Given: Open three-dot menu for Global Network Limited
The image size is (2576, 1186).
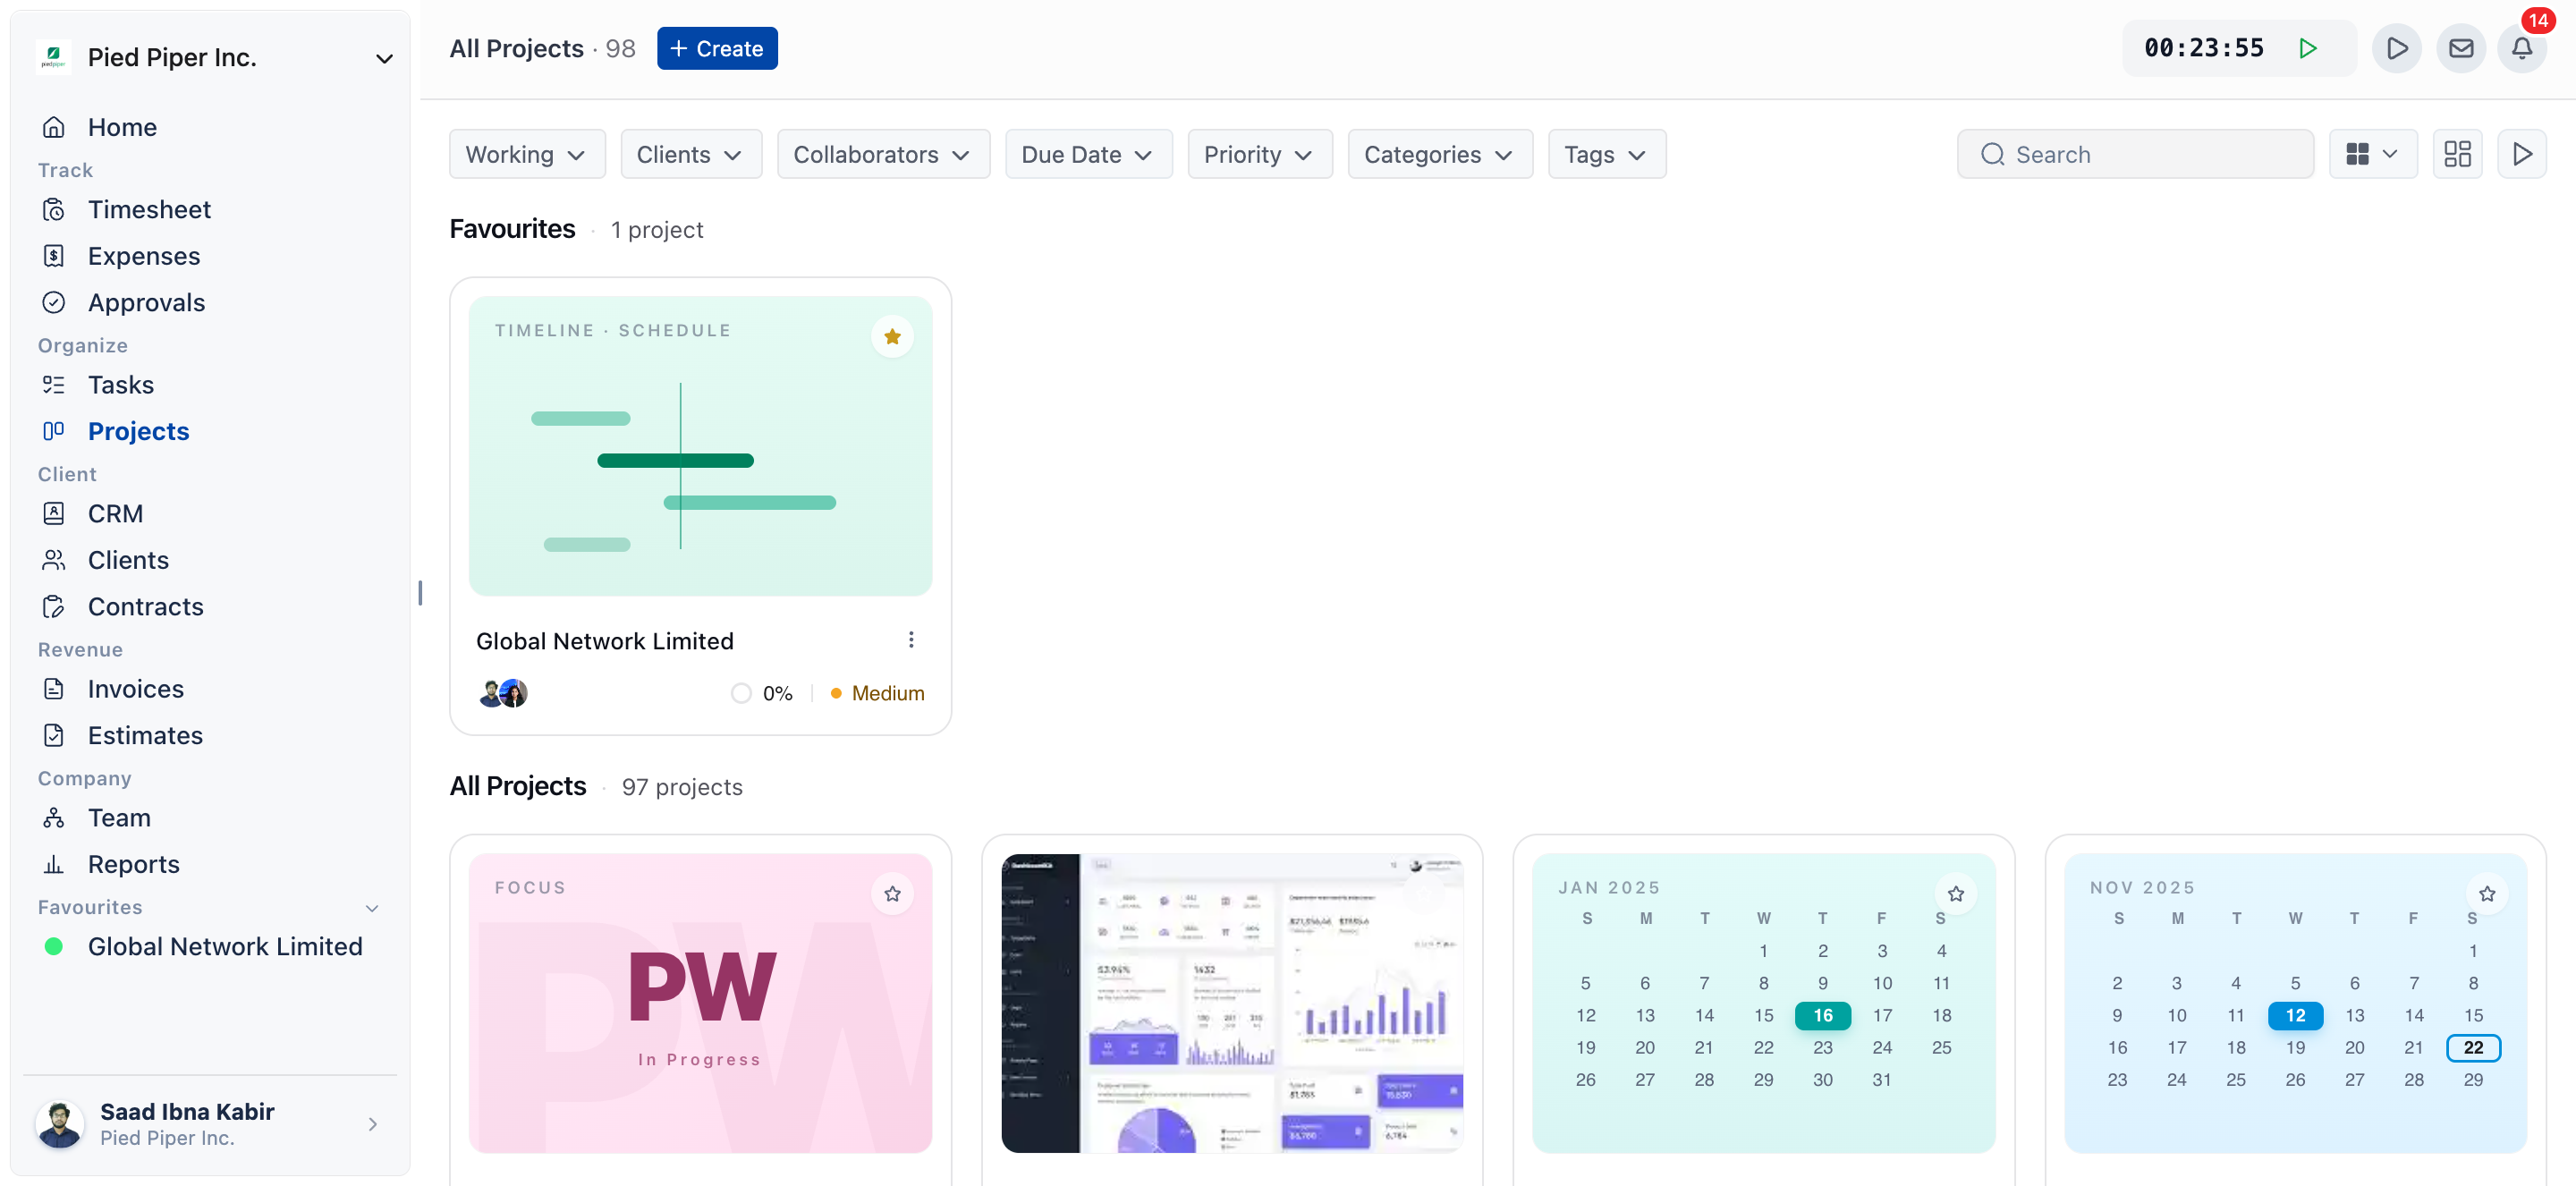Looking at the screenshot, I should (910, 640).
